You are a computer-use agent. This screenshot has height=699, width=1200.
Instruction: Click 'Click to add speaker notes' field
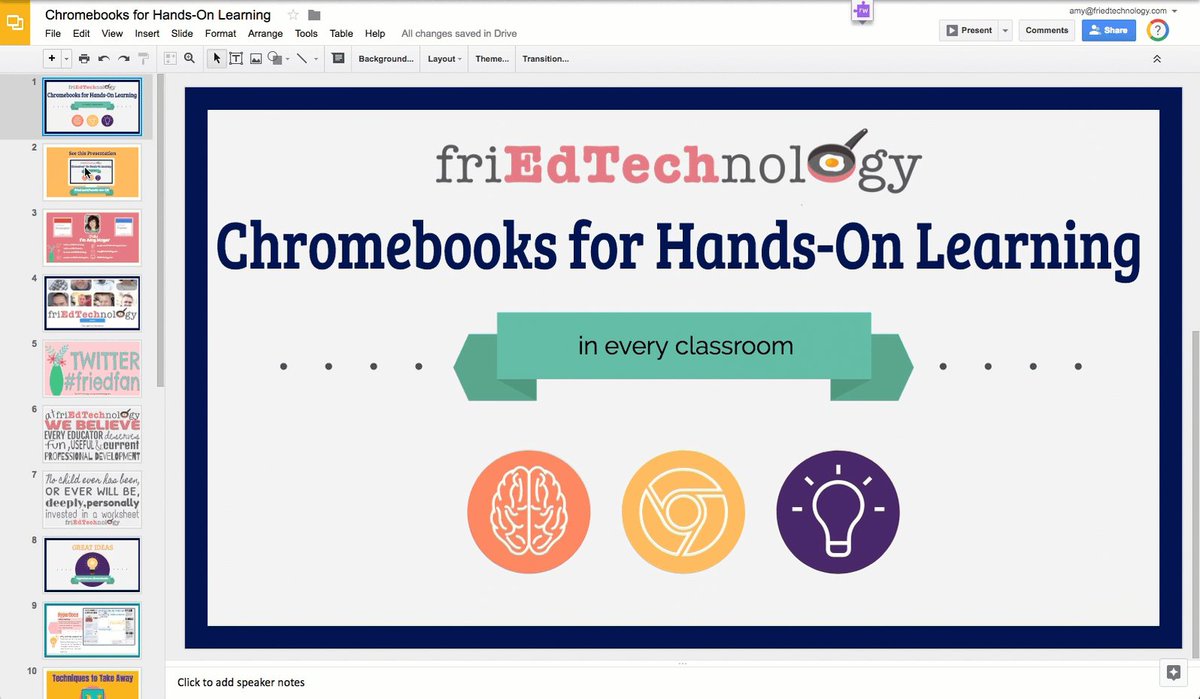[x=241, y=682]
